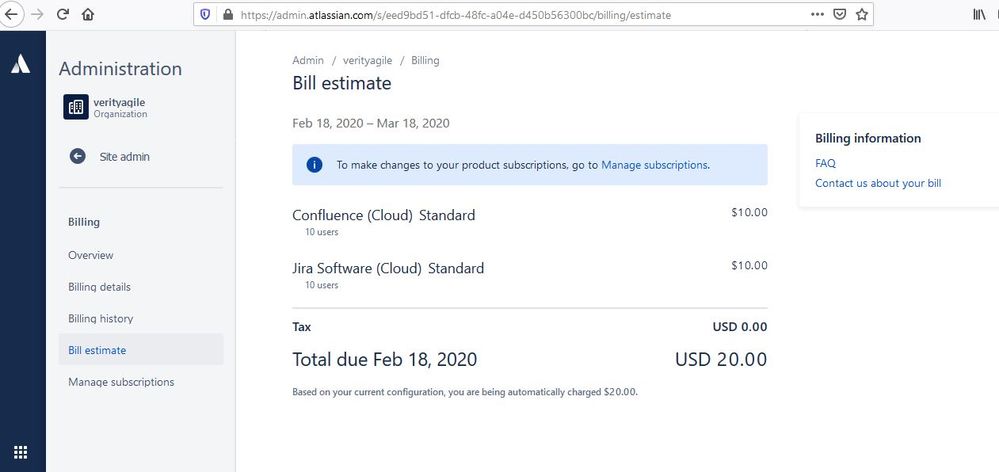Click the 10 users text under Confluence

[x=321, y=232]
